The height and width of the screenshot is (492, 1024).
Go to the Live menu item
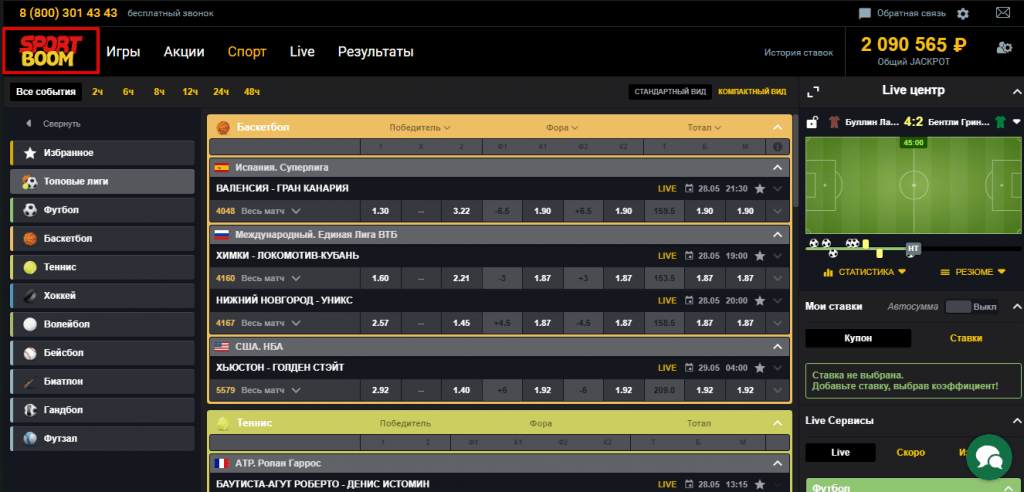point(302,52)
